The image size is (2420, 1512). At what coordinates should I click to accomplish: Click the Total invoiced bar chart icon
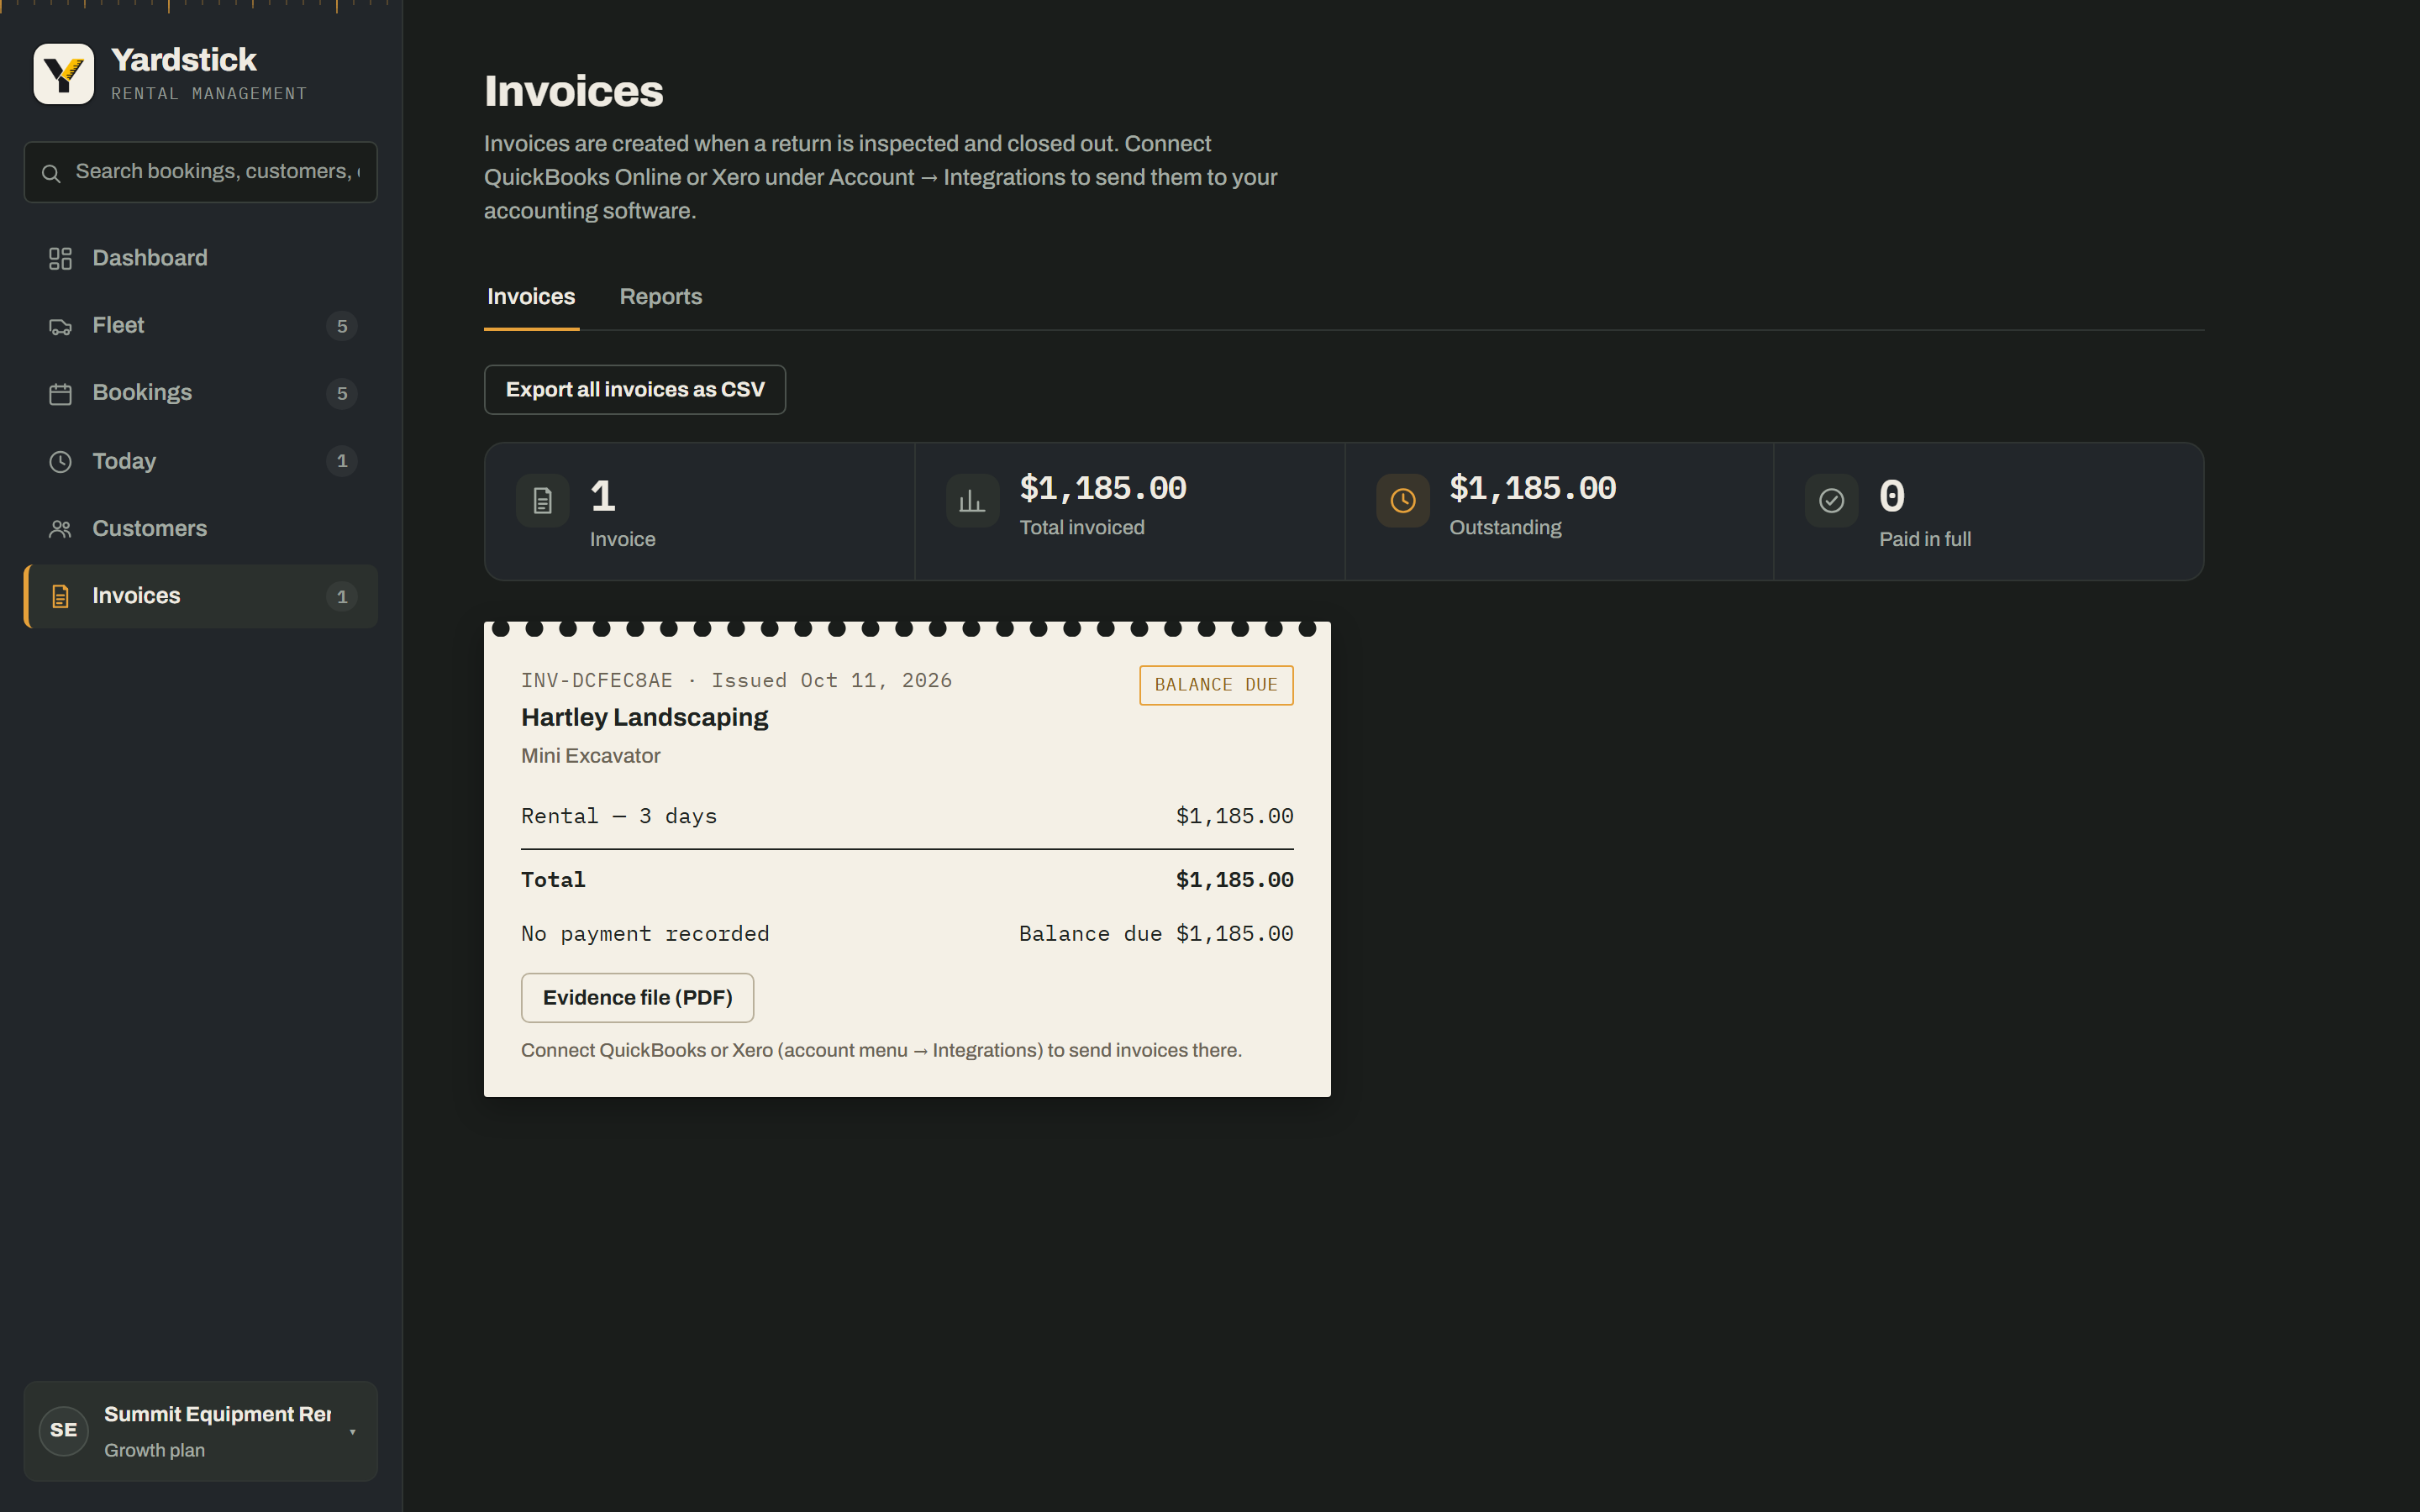[972, 500]
